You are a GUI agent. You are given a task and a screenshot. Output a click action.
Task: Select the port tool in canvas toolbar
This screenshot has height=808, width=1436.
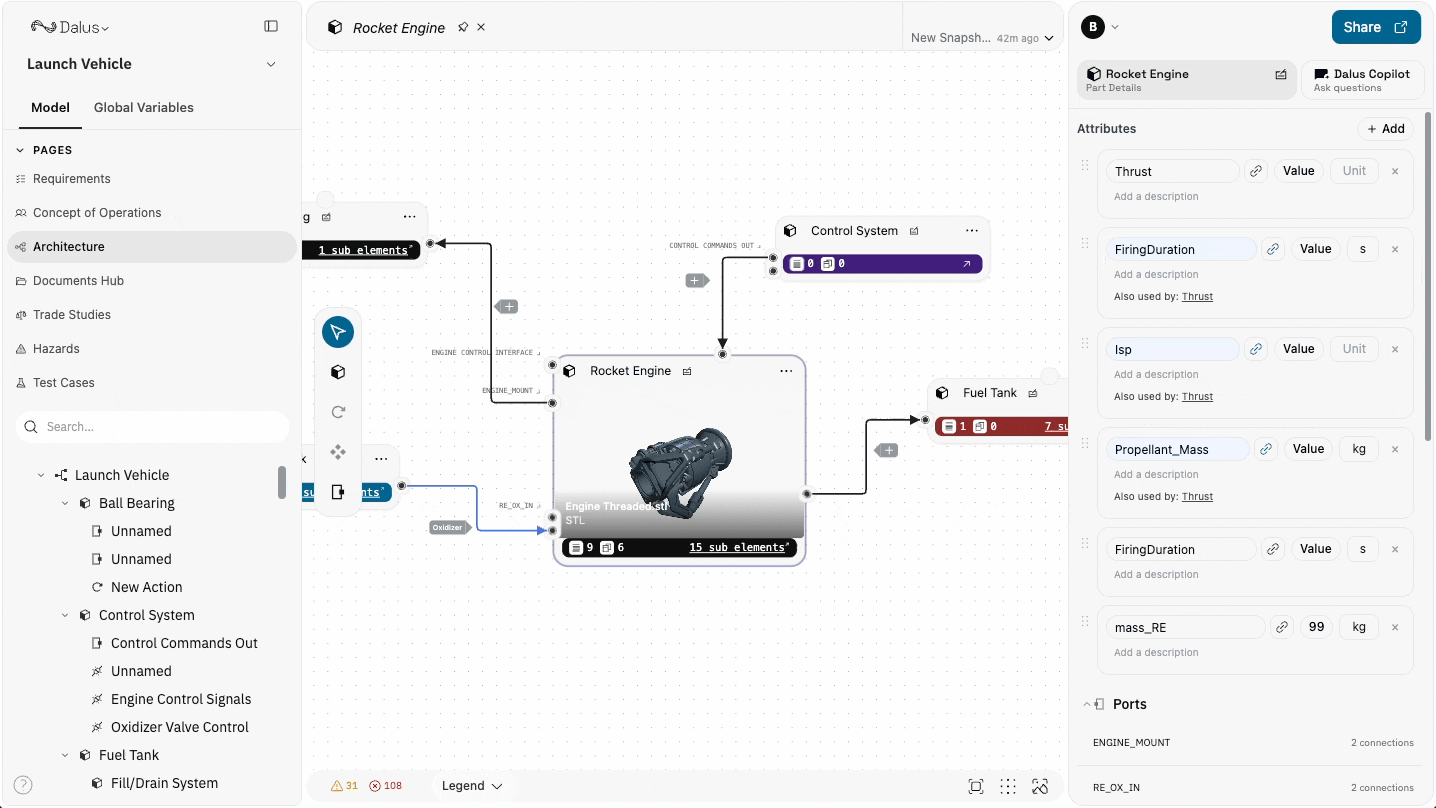coord(338,492)
